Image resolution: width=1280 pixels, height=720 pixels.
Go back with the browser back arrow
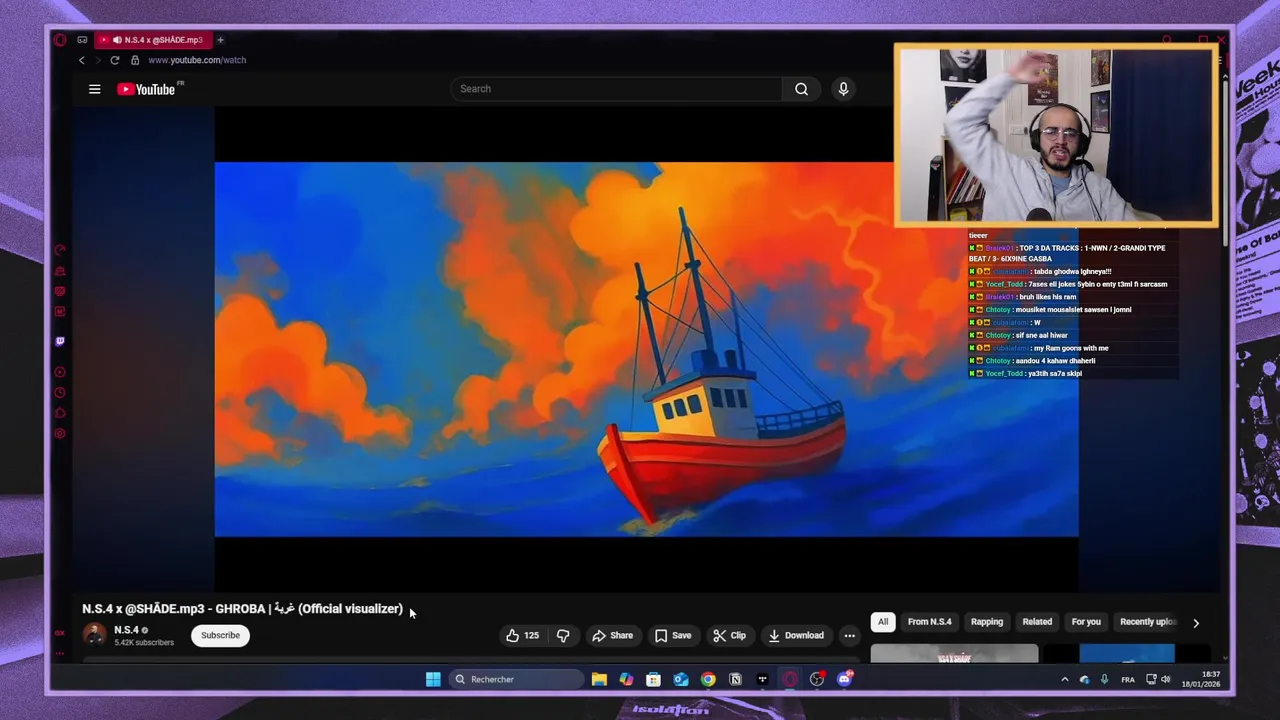click(x=82, y=60)
